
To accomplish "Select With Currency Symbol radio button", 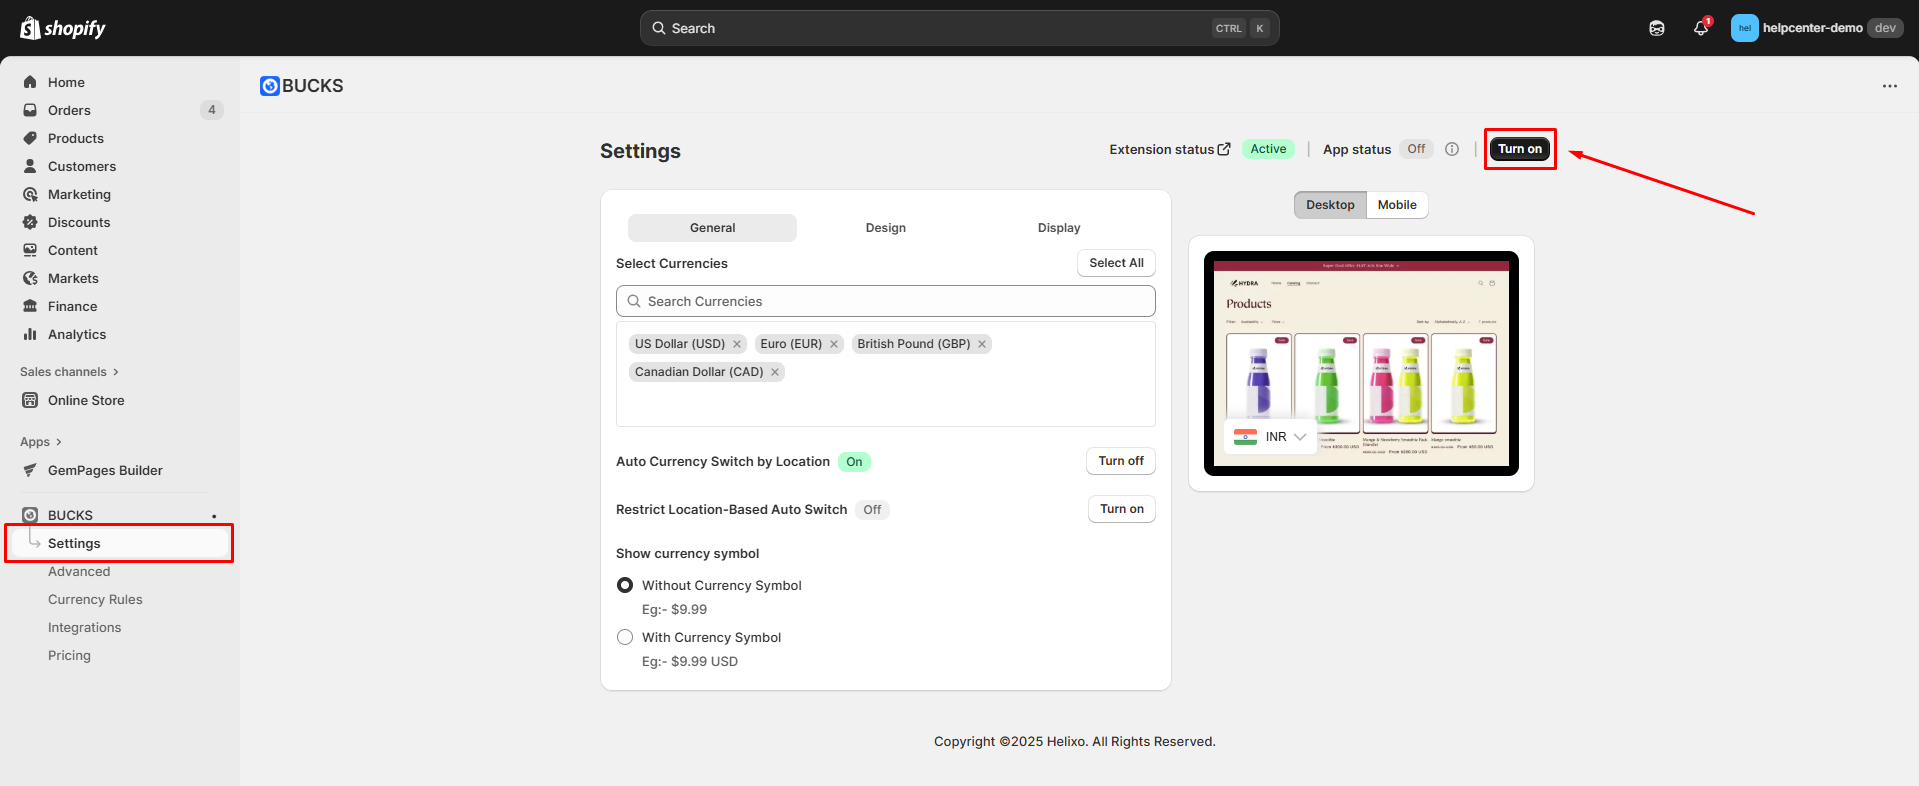I will [x=625, y=637].
